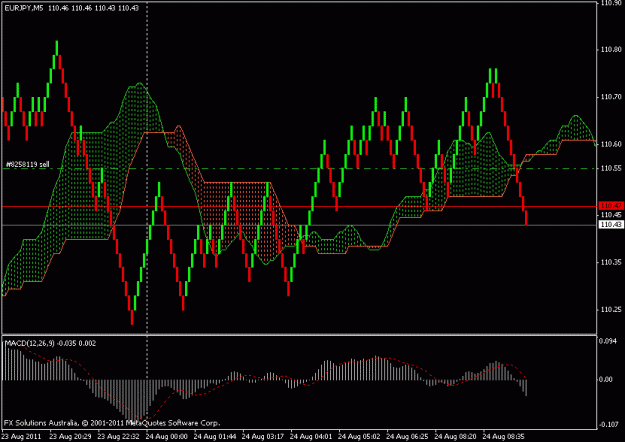Screen dimensions: 625x442
Task: Click the 24 Aug 08:20 time label
Action: pos(455,437)
